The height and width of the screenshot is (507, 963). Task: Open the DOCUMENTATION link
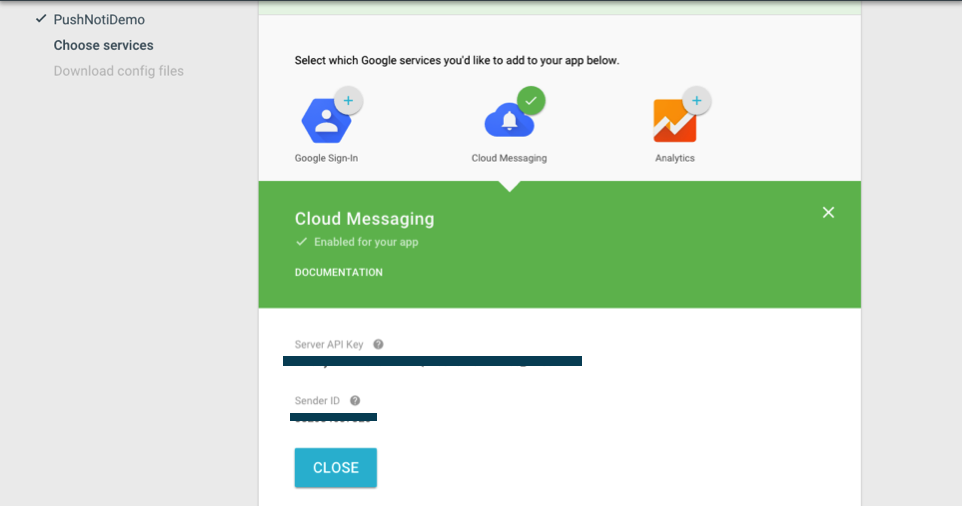coord(338,273)
